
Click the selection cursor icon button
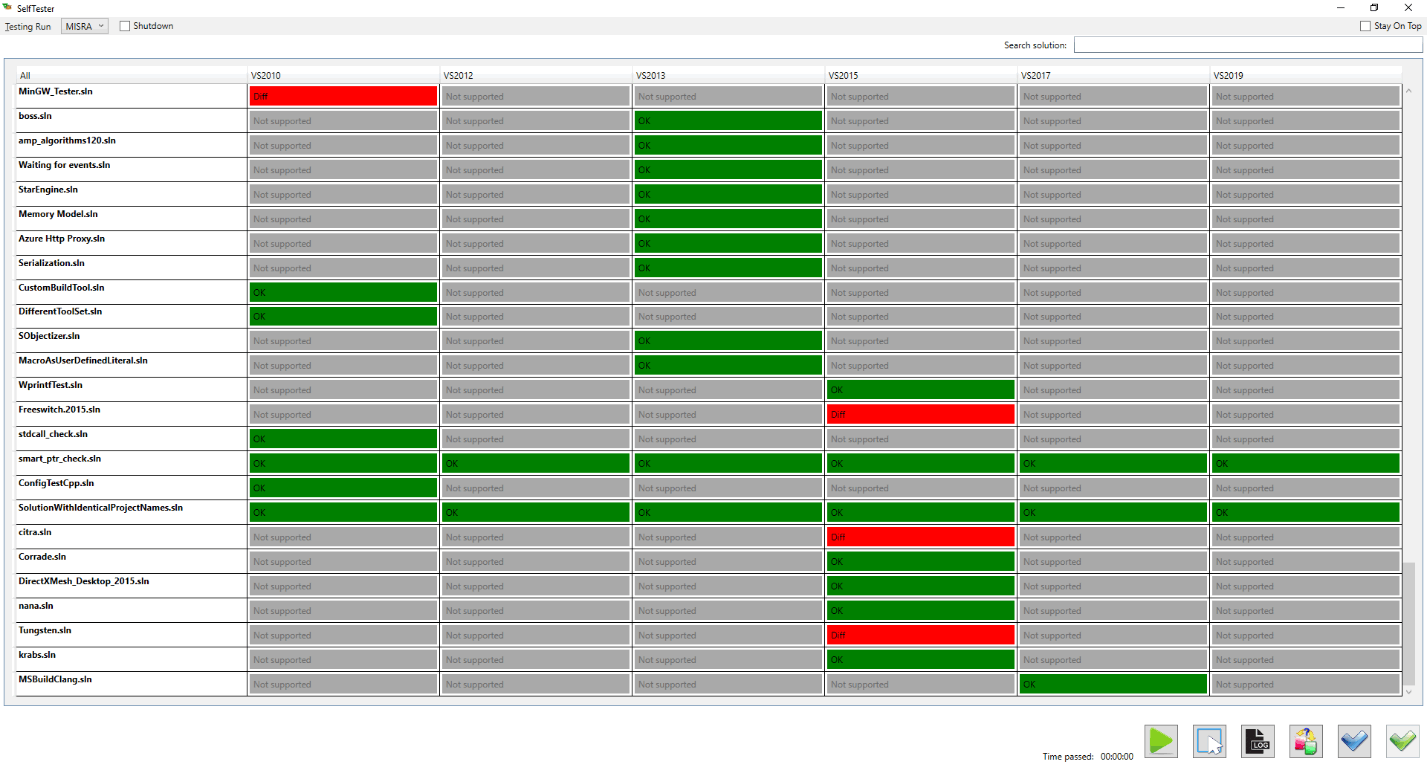1209,741
